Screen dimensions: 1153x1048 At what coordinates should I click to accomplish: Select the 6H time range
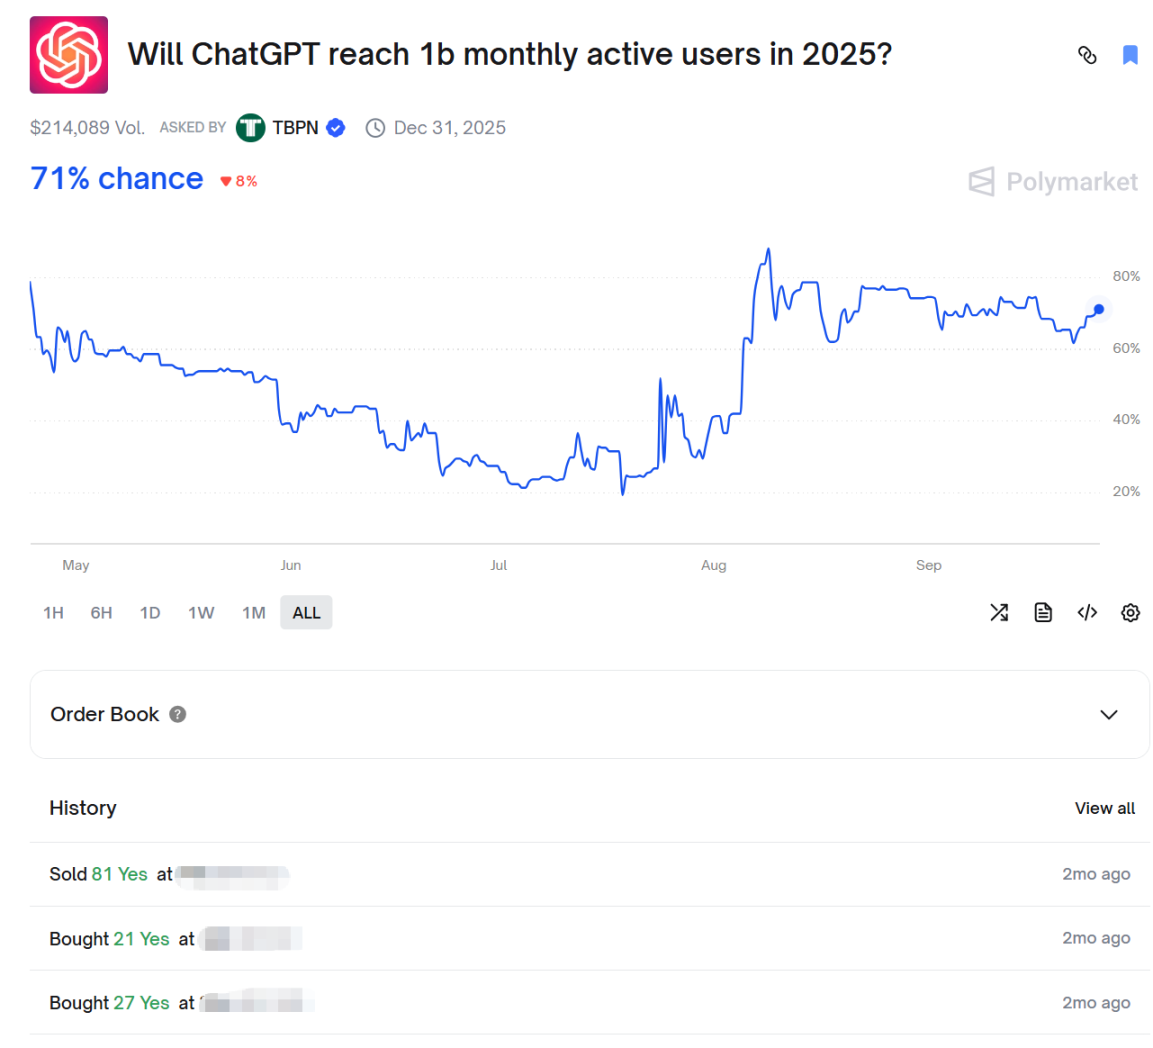coord(101,613)
